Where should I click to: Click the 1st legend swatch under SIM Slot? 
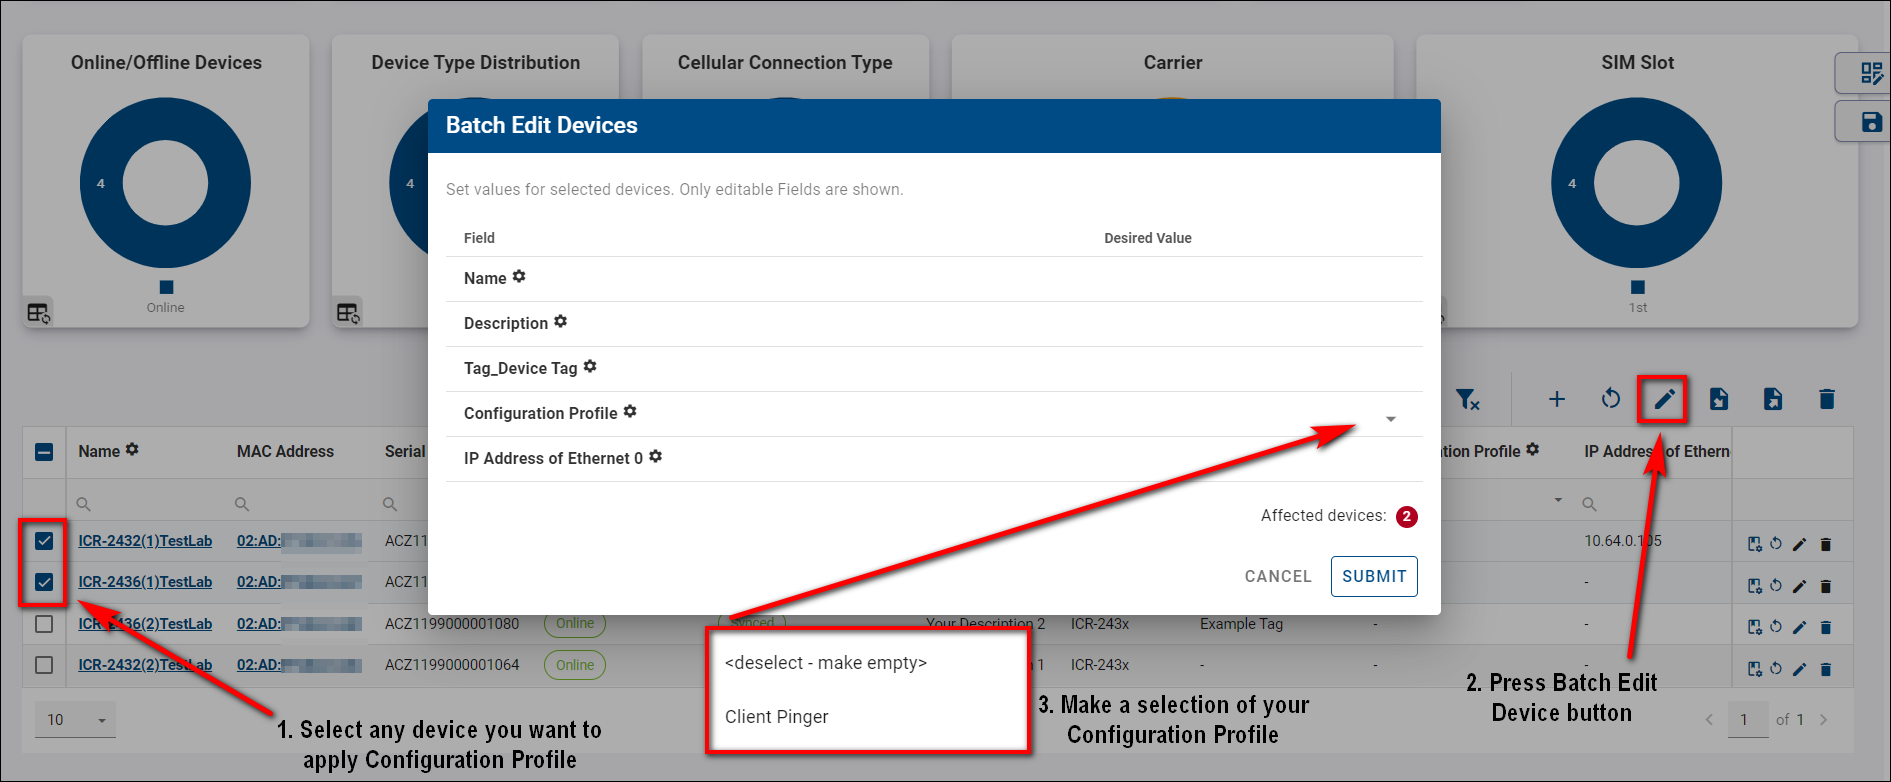(x=1637, y=287)
